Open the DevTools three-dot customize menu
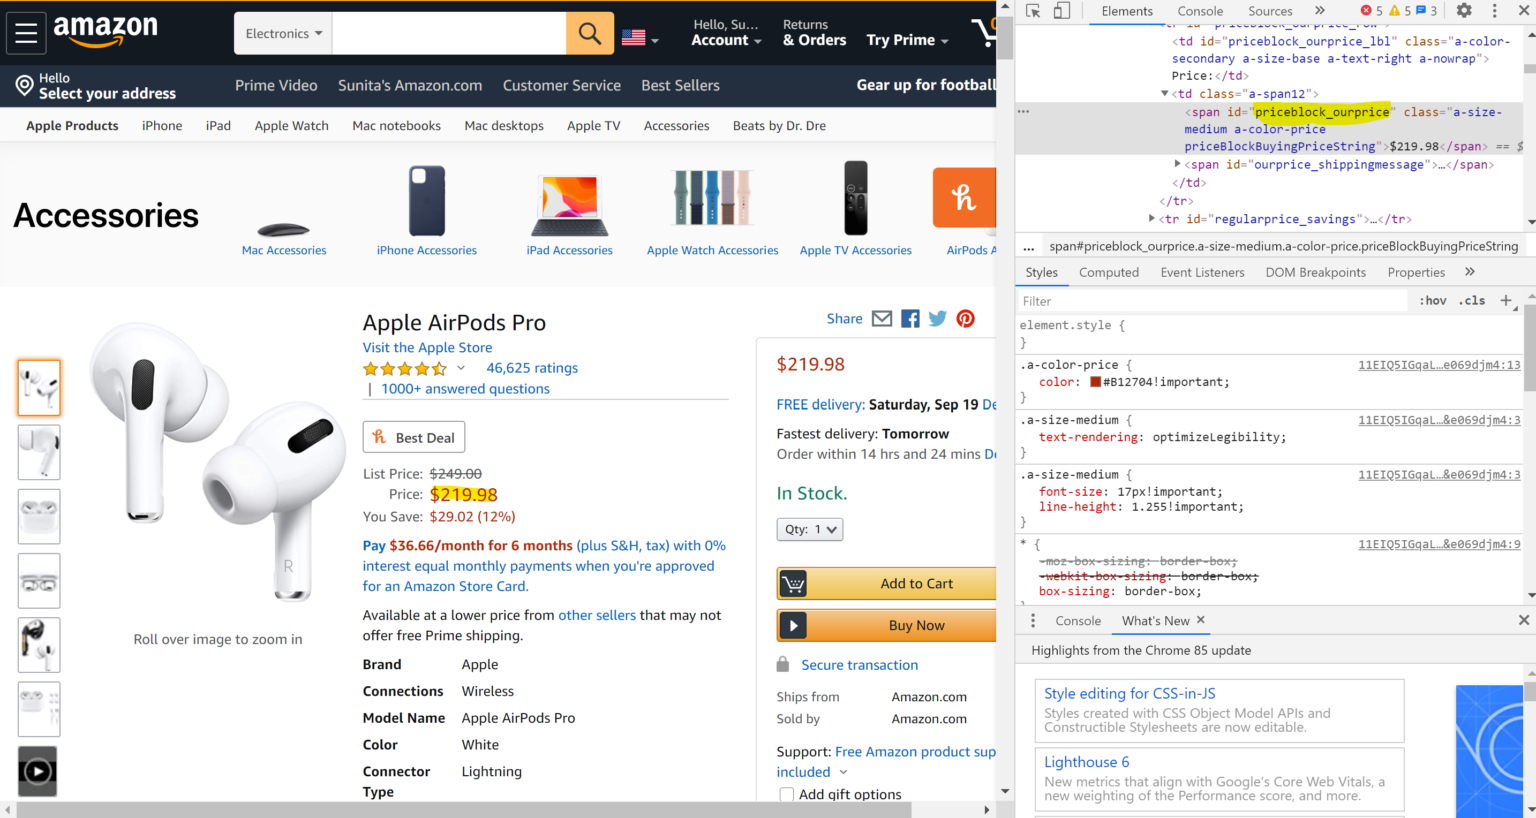 tap(1494, 10)
